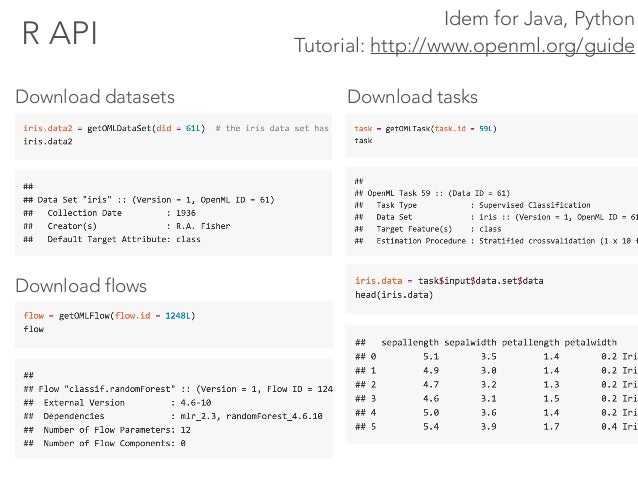The width and height of the screenshot is (638, 479).
Task: Click the 'Download datasets' heading
Action: click(x=95, y=97)
